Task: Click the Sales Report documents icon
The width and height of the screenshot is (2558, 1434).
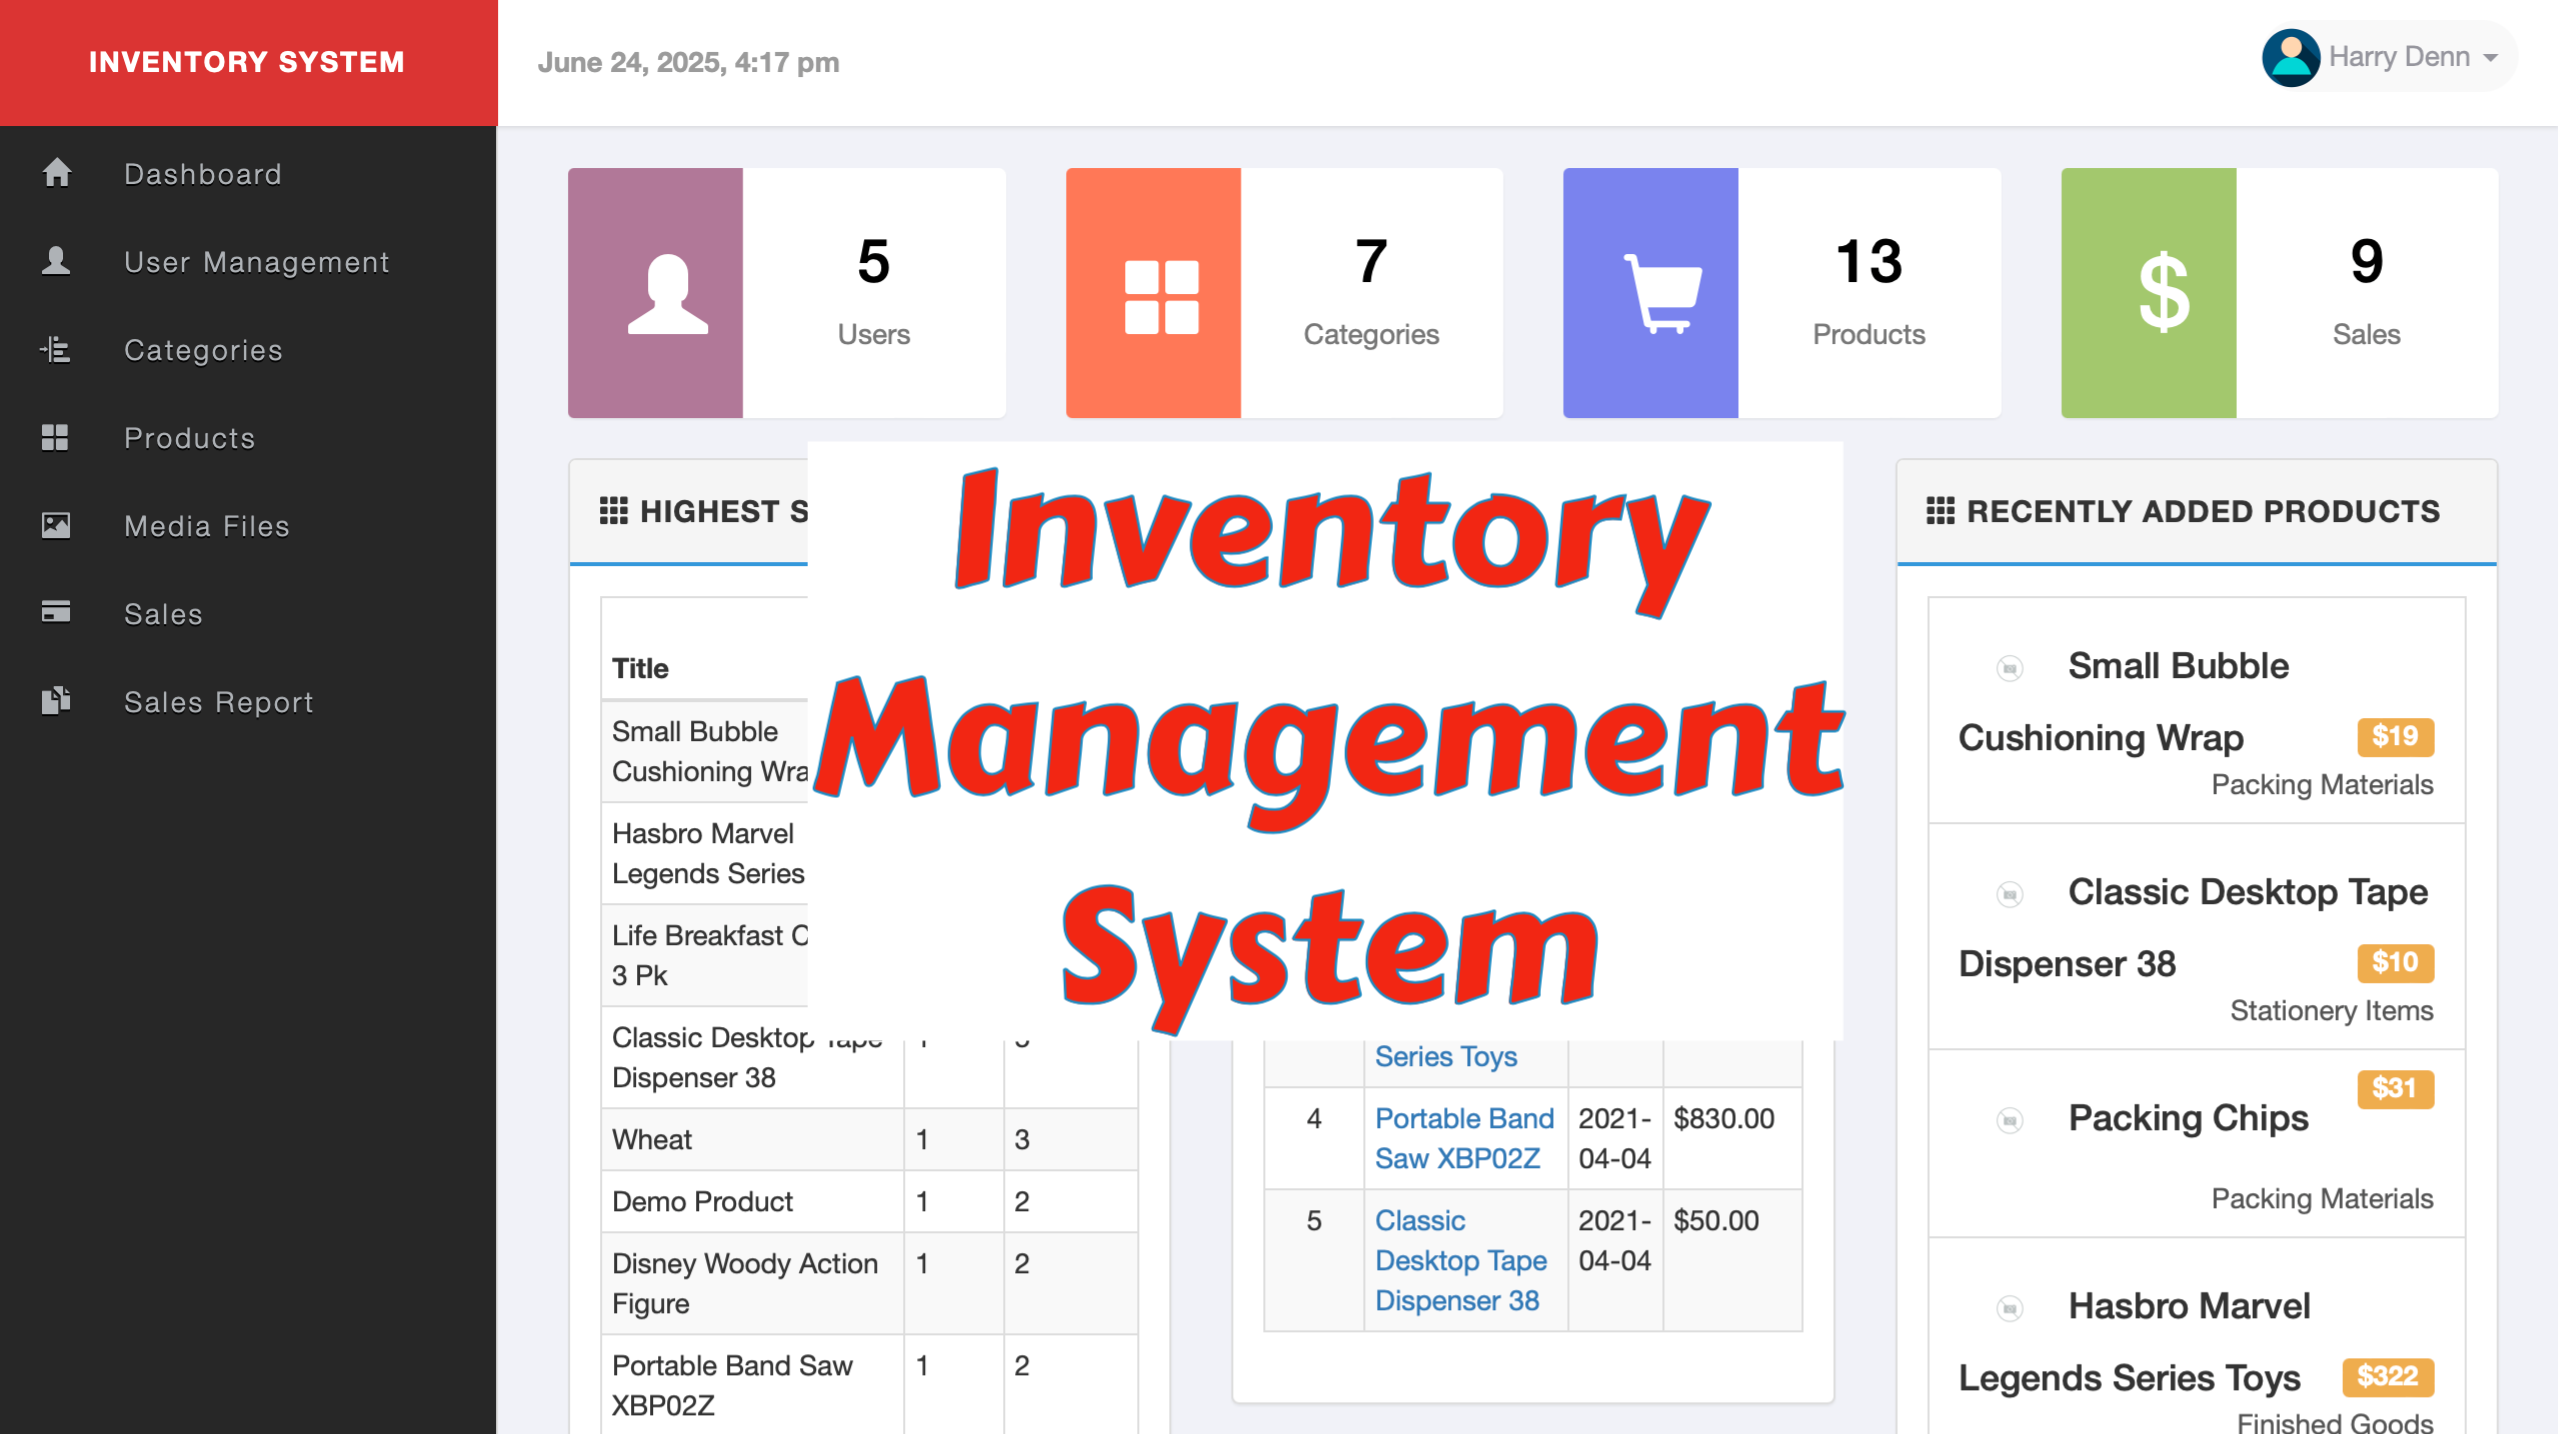Action: [56, 700]
